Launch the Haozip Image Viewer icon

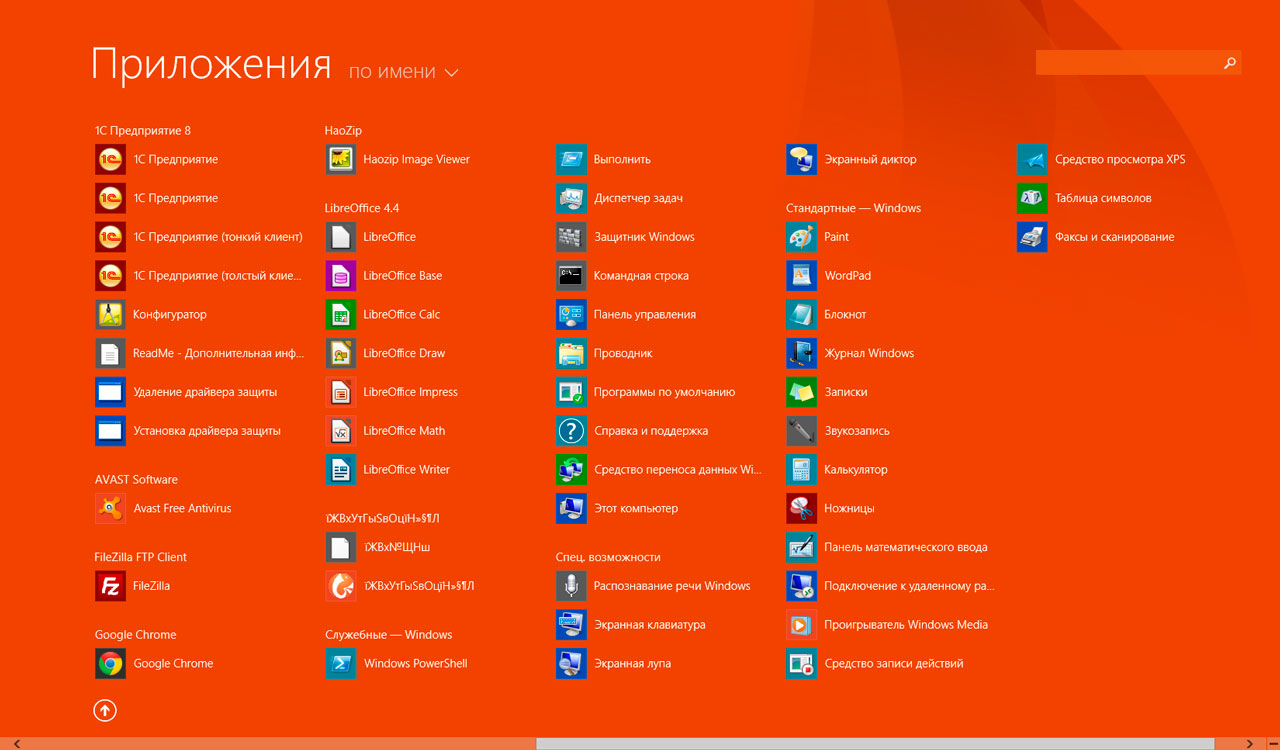[x=341, y=160]
